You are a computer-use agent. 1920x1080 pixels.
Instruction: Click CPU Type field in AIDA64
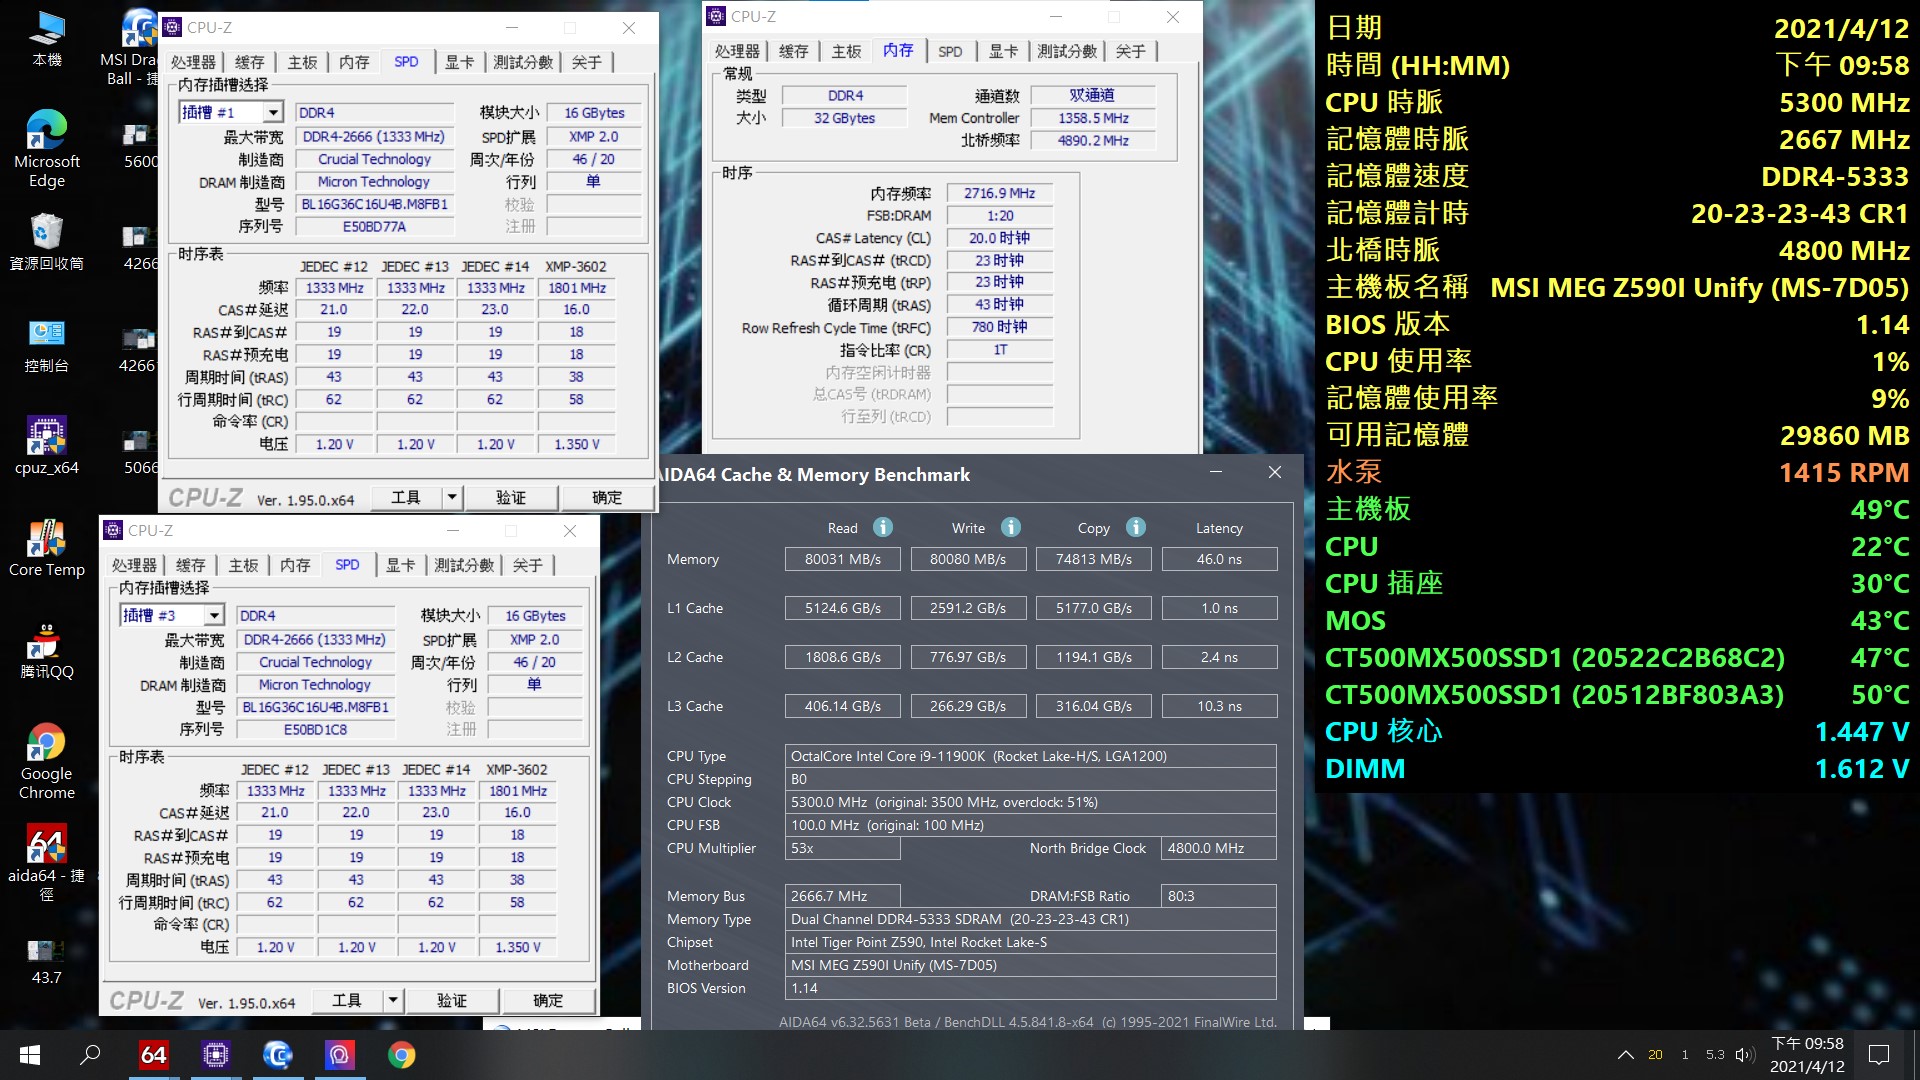click(1032, 756)
